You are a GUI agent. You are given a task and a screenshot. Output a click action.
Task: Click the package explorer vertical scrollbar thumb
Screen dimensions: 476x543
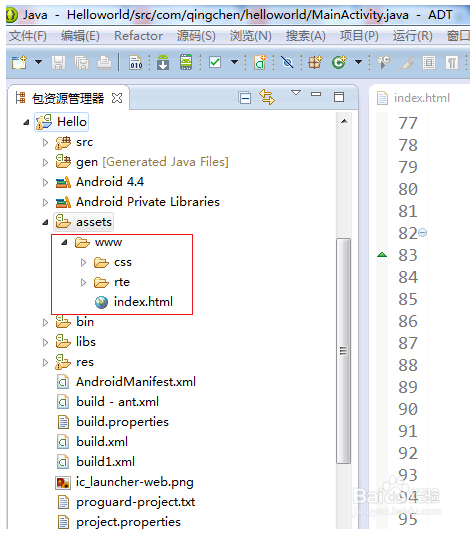pos(343,350)
